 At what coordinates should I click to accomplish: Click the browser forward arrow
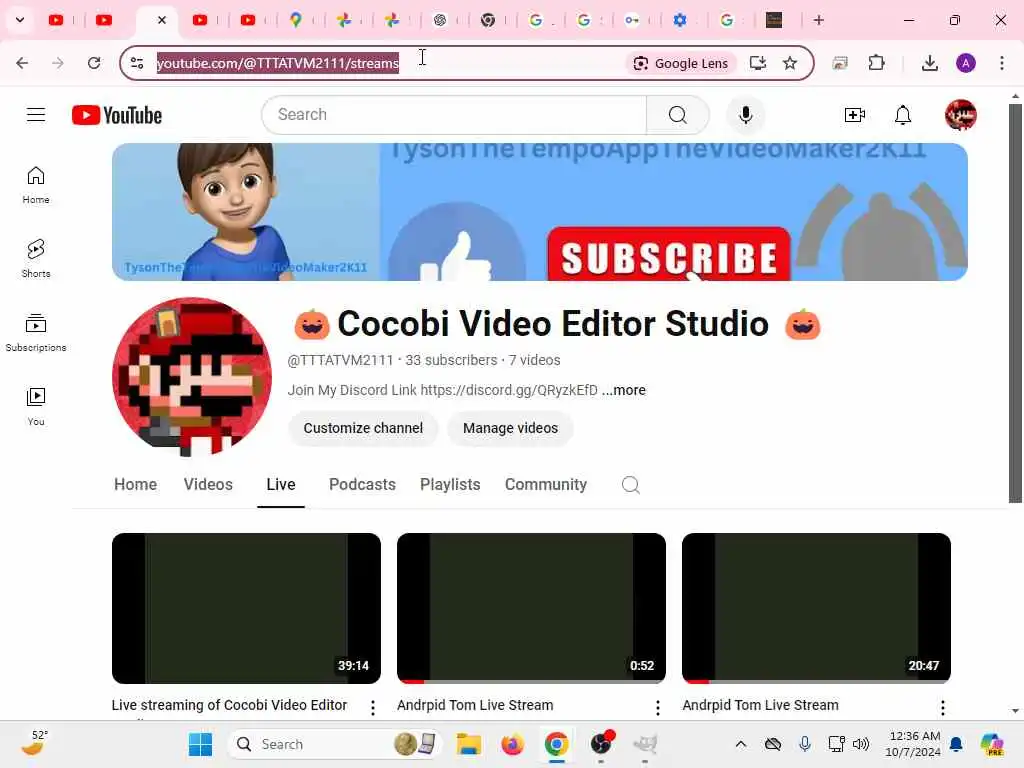pos(57,63)
